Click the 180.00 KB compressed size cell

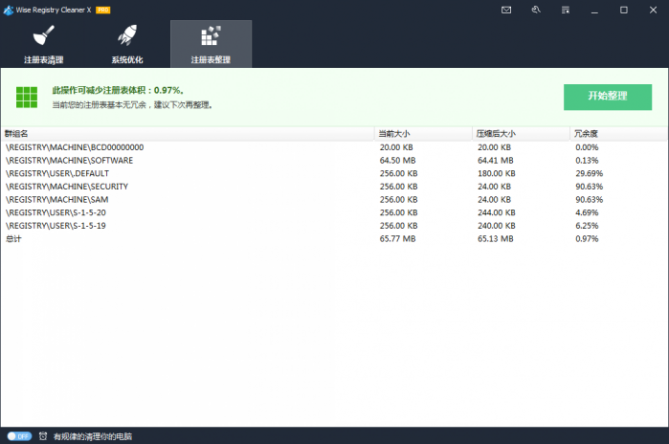496,173
